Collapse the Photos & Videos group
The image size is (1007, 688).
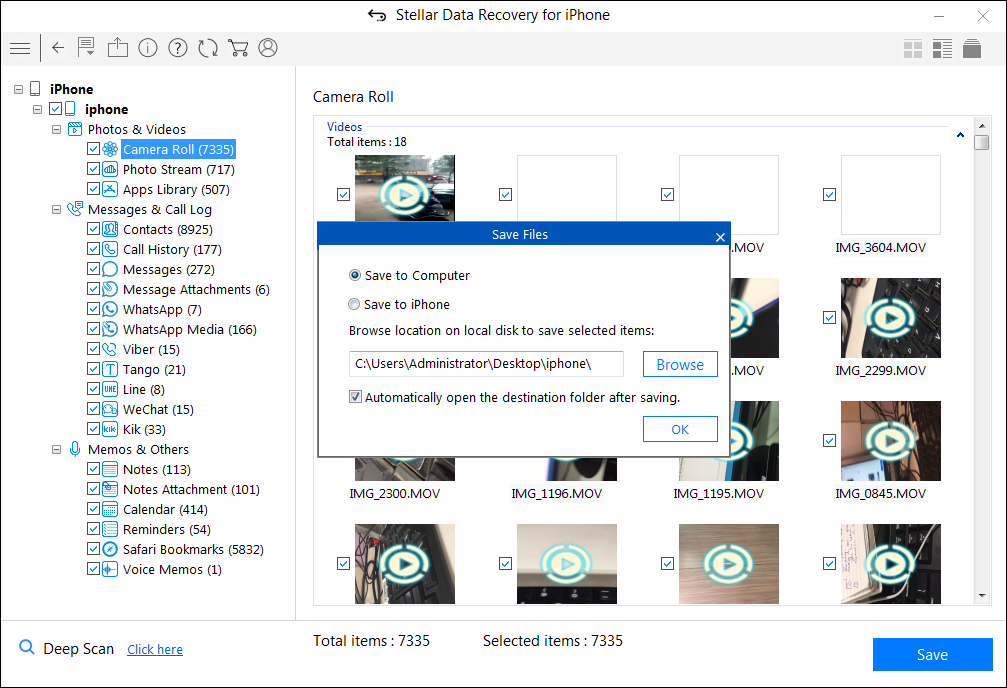tap(57, 130)
